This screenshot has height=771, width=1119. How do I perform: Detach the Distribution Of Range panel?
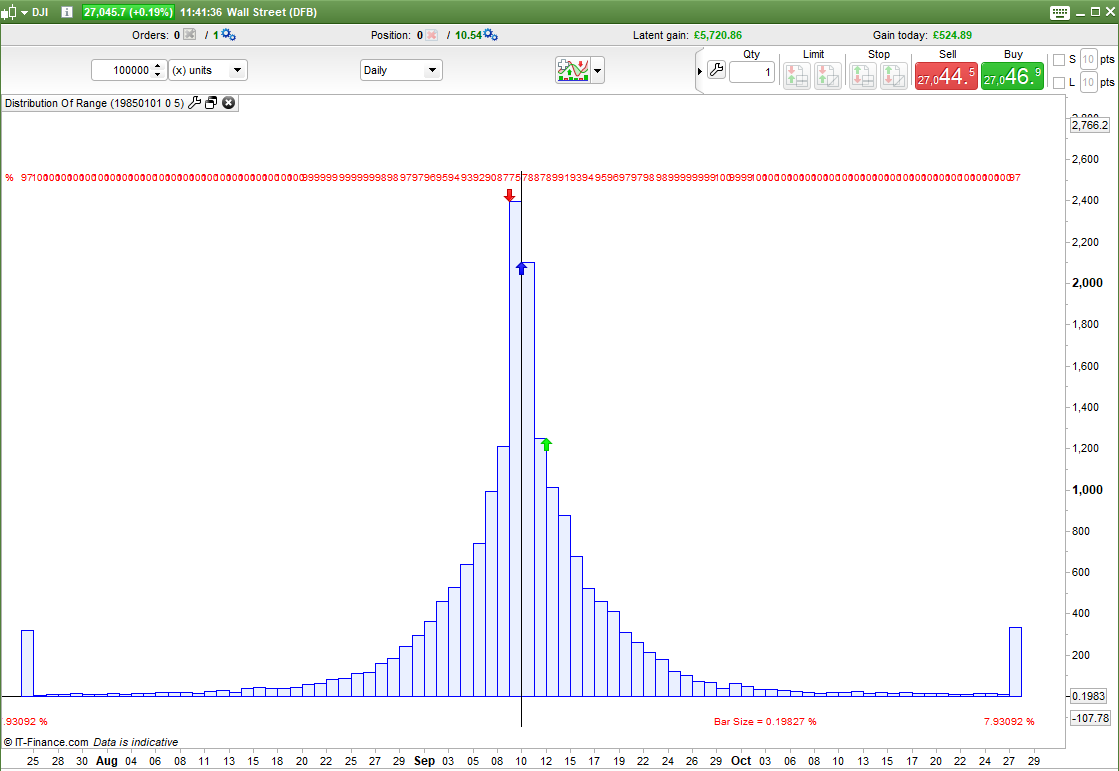(211, 103)
